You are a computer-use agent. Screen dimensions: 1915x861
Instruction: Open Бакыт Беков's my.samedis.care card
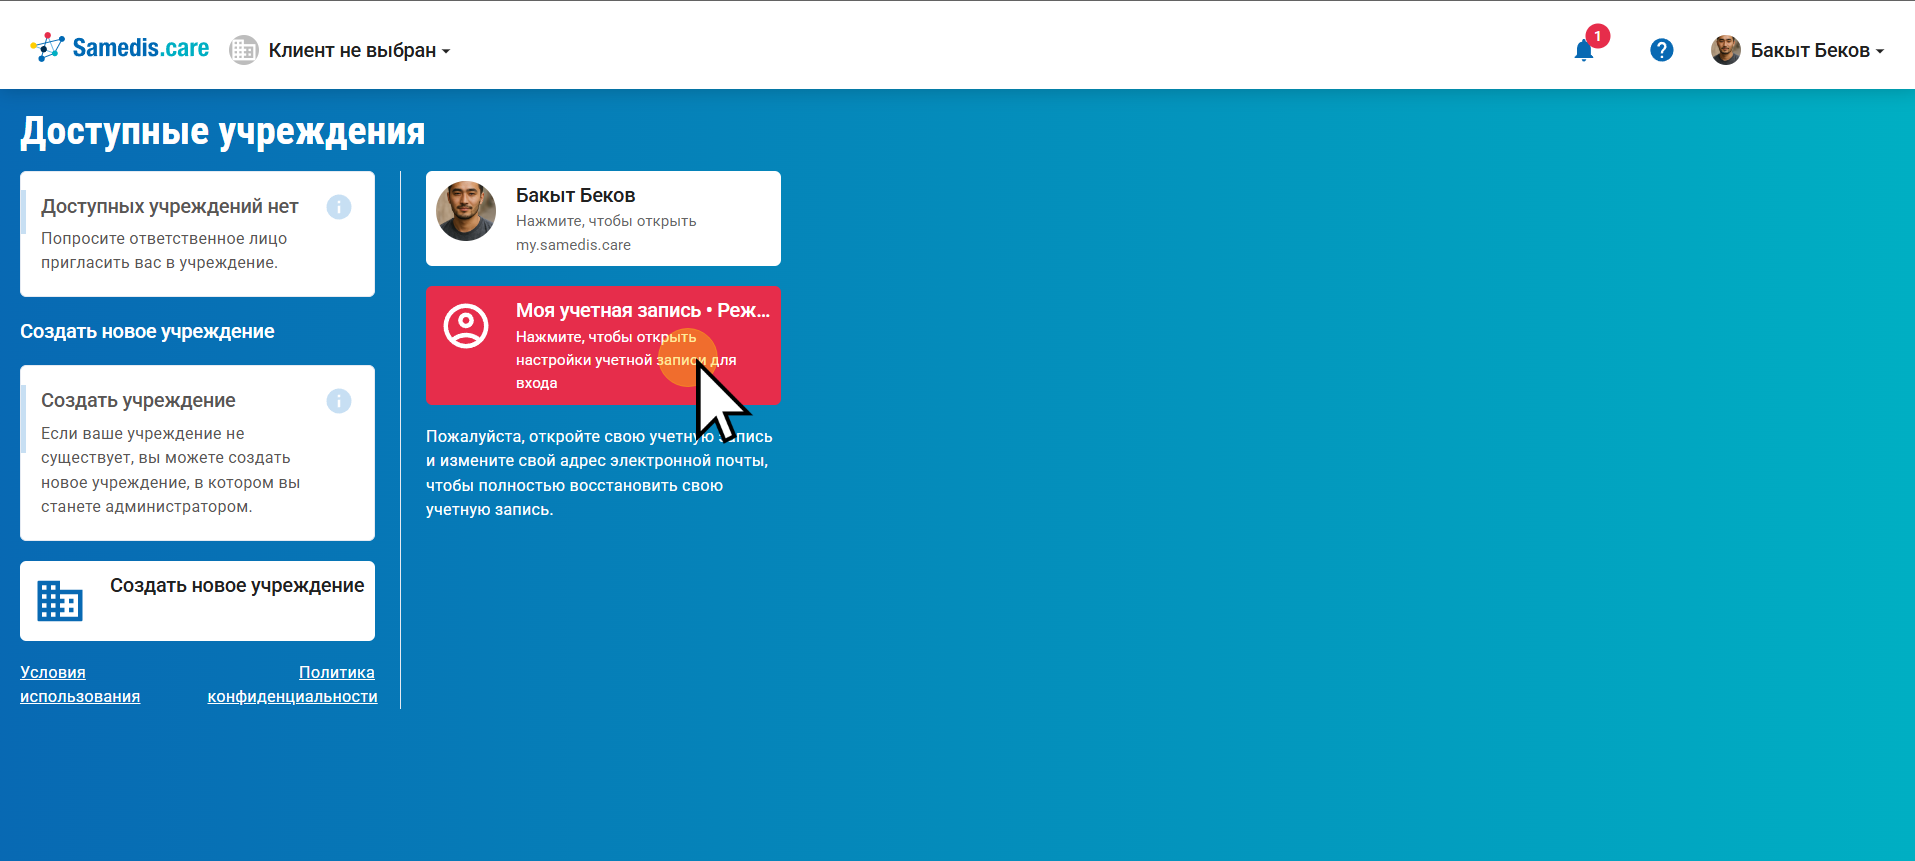[603, 219]
